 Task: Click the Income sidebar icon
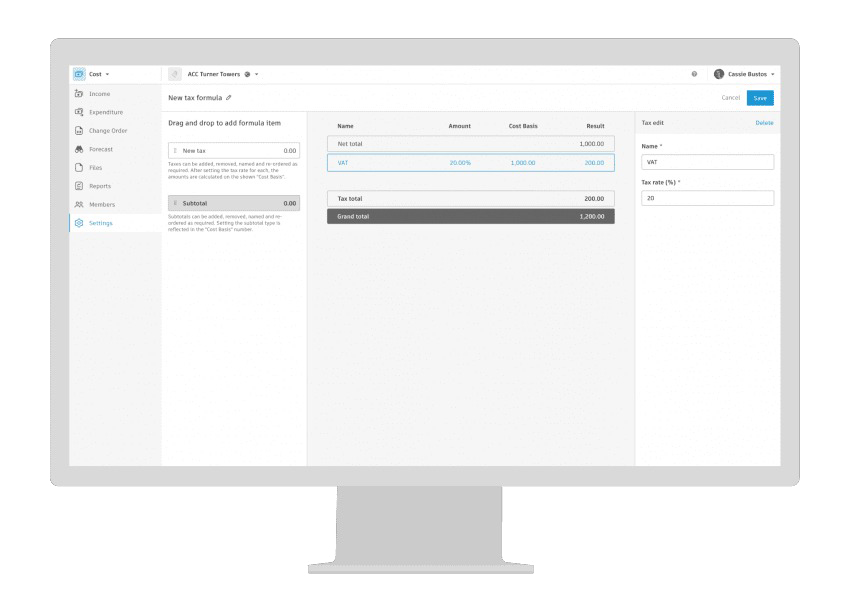(x=79, y=94)
